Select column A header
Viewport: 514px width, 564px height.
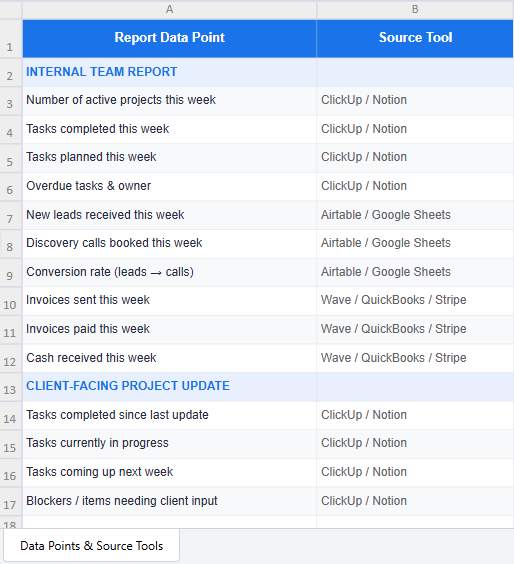coord(169,9)
